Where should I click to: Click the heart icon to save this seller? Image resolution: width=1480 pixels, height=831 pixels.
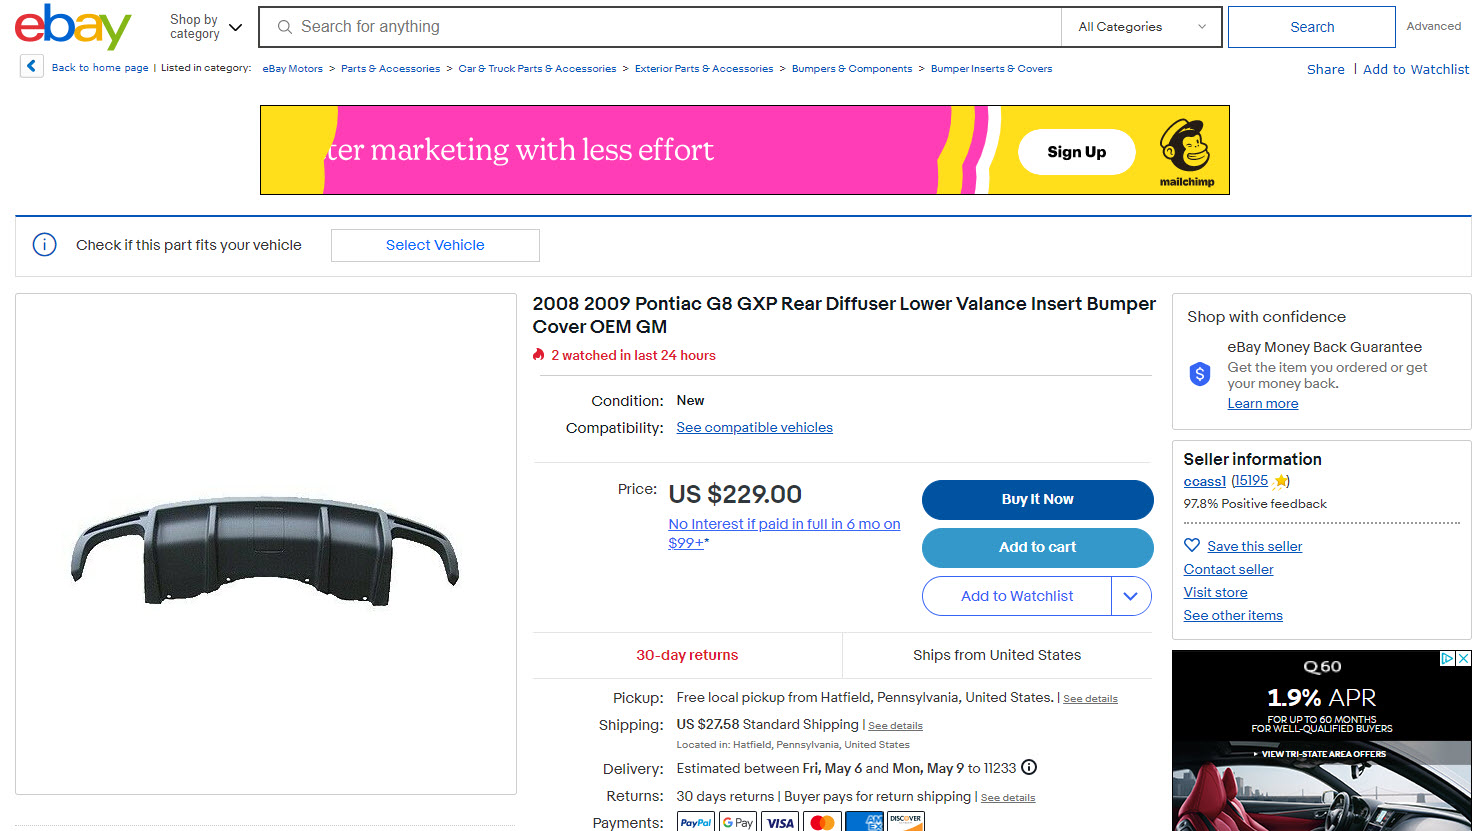tap(1192, 546)
